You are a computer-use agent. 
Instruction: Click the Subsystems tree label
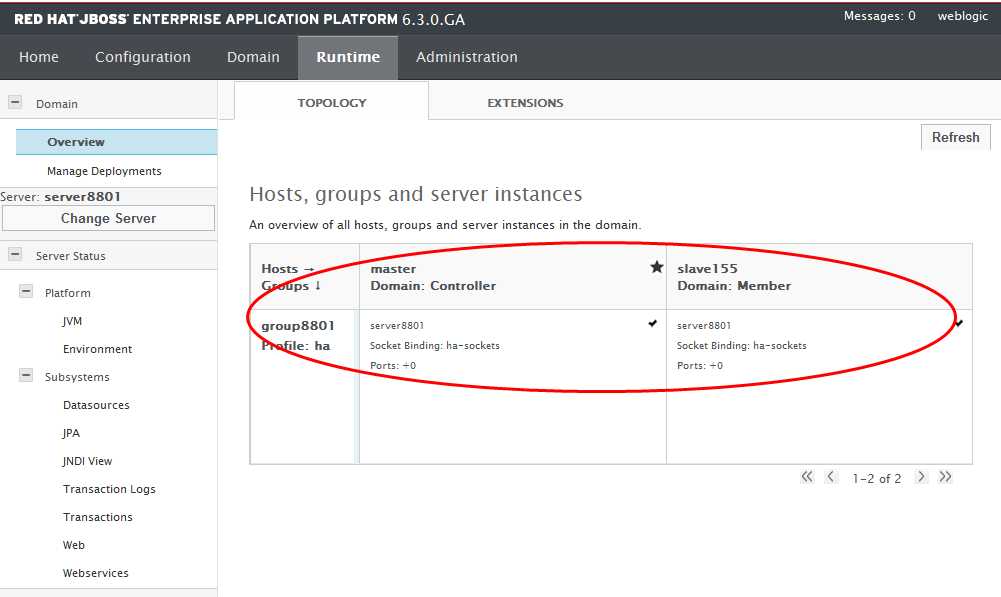coord(77,377)
